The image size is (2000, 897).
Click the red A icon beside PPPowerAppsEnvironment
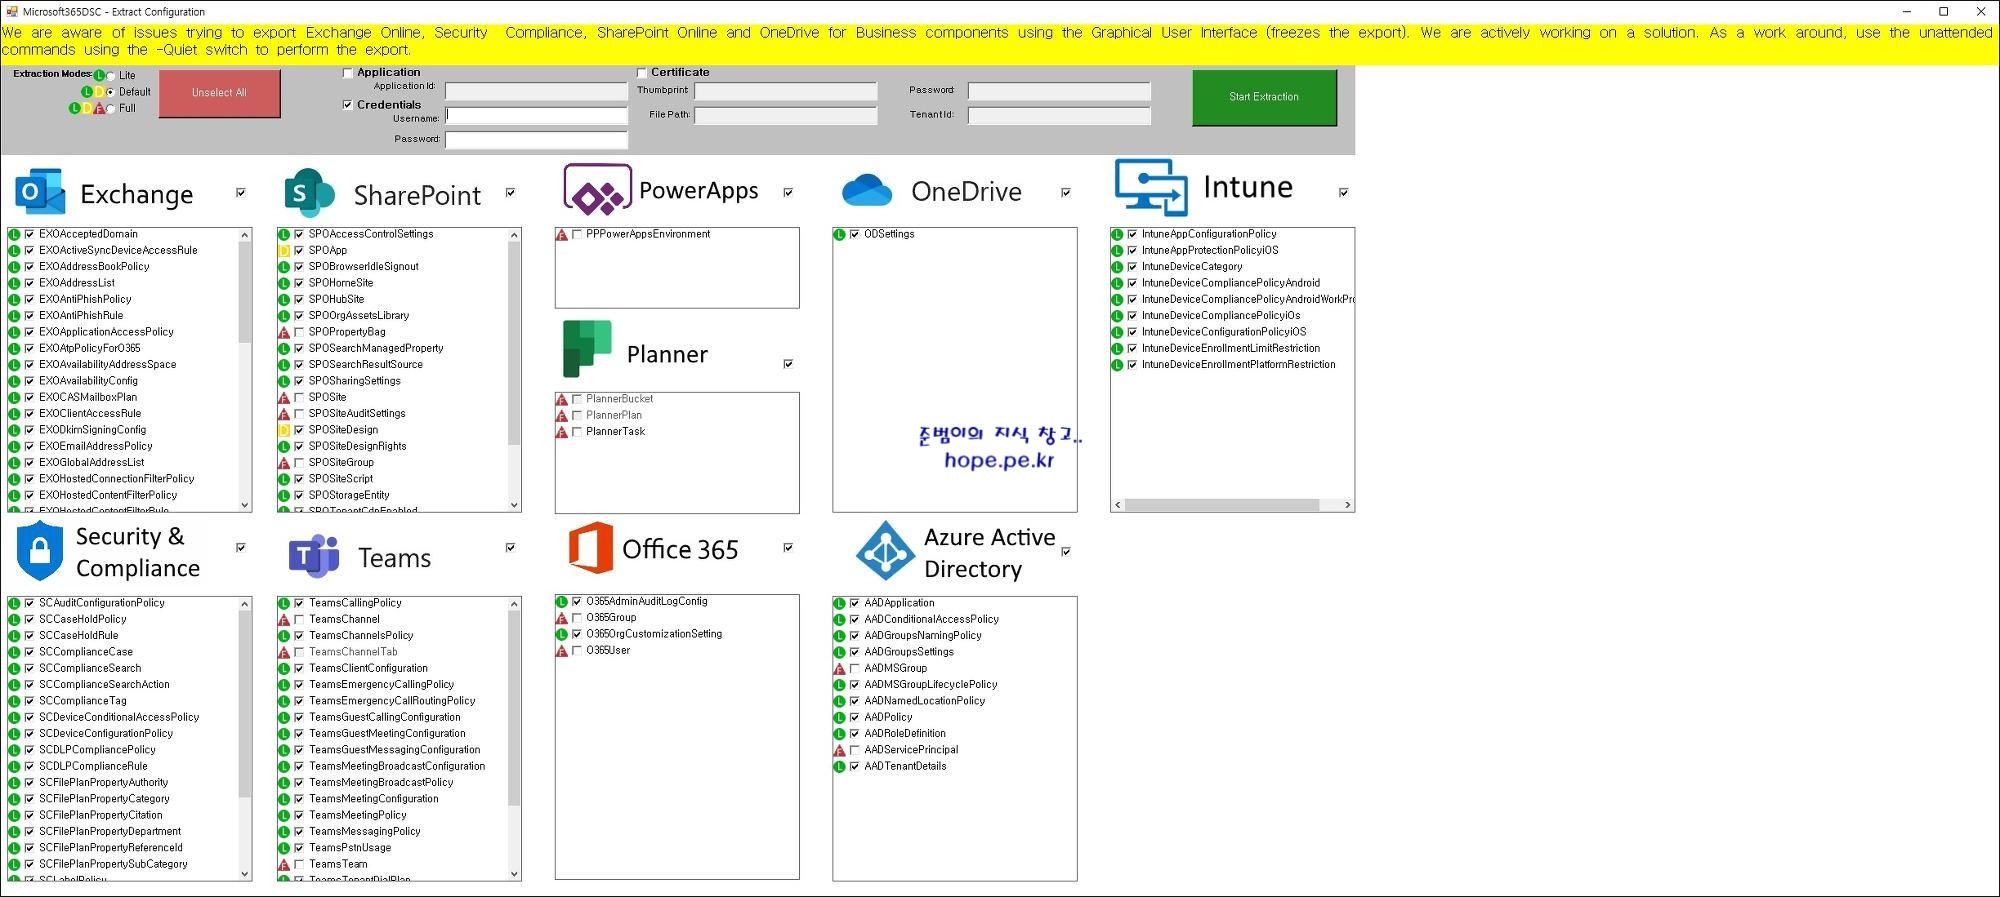(562, 235)
